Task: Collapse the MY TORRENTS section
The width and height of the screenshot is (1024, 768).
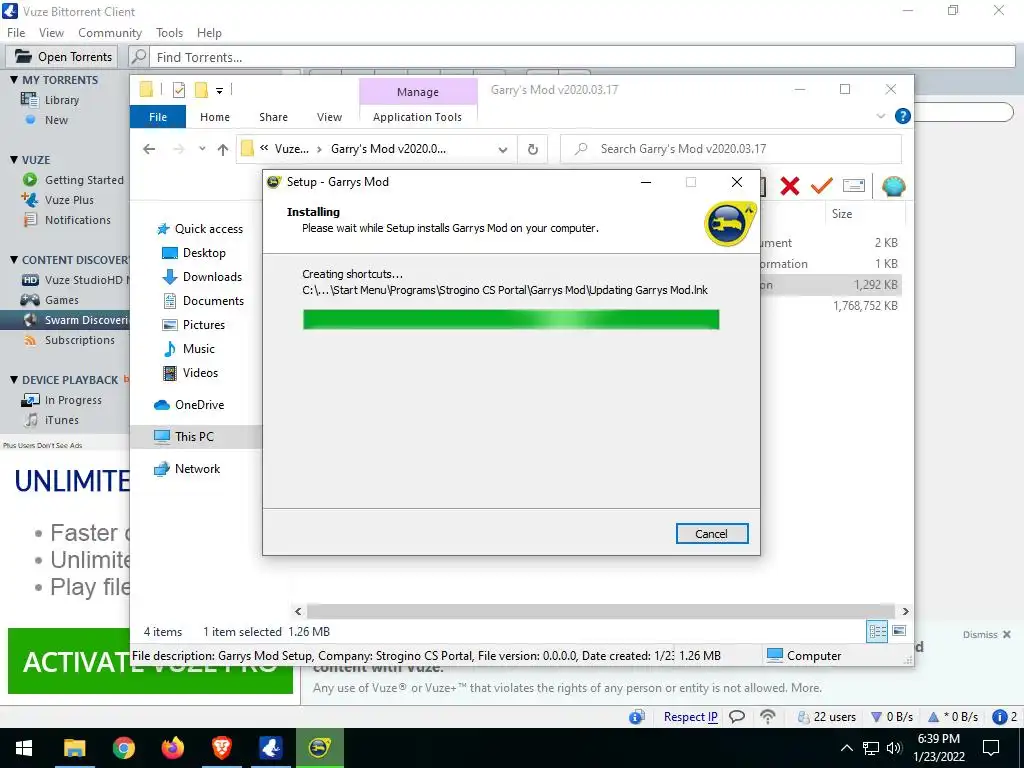Action: click(14, 80)
